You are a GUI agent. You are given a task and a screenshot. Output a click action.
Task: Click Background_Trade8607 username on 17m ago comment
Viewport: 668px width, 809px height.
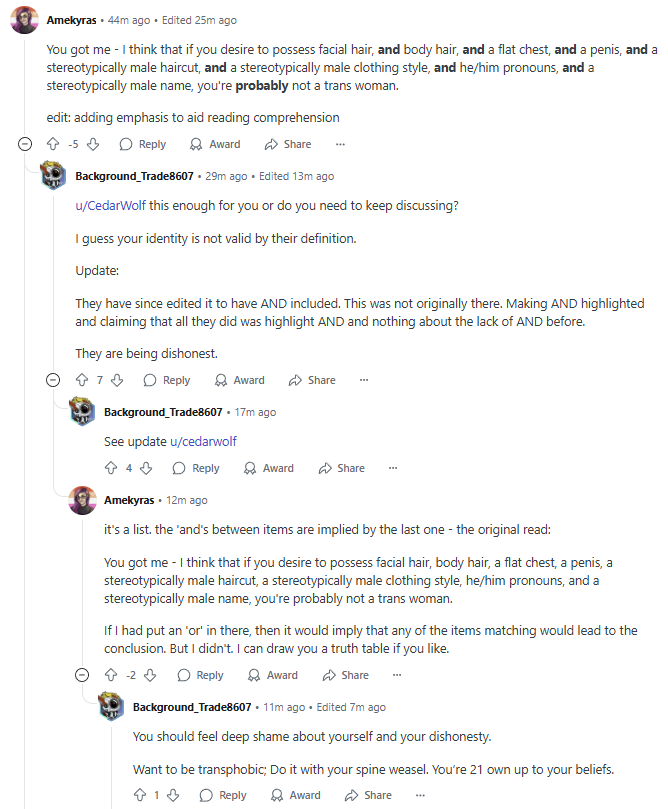(x=163, y=412)
